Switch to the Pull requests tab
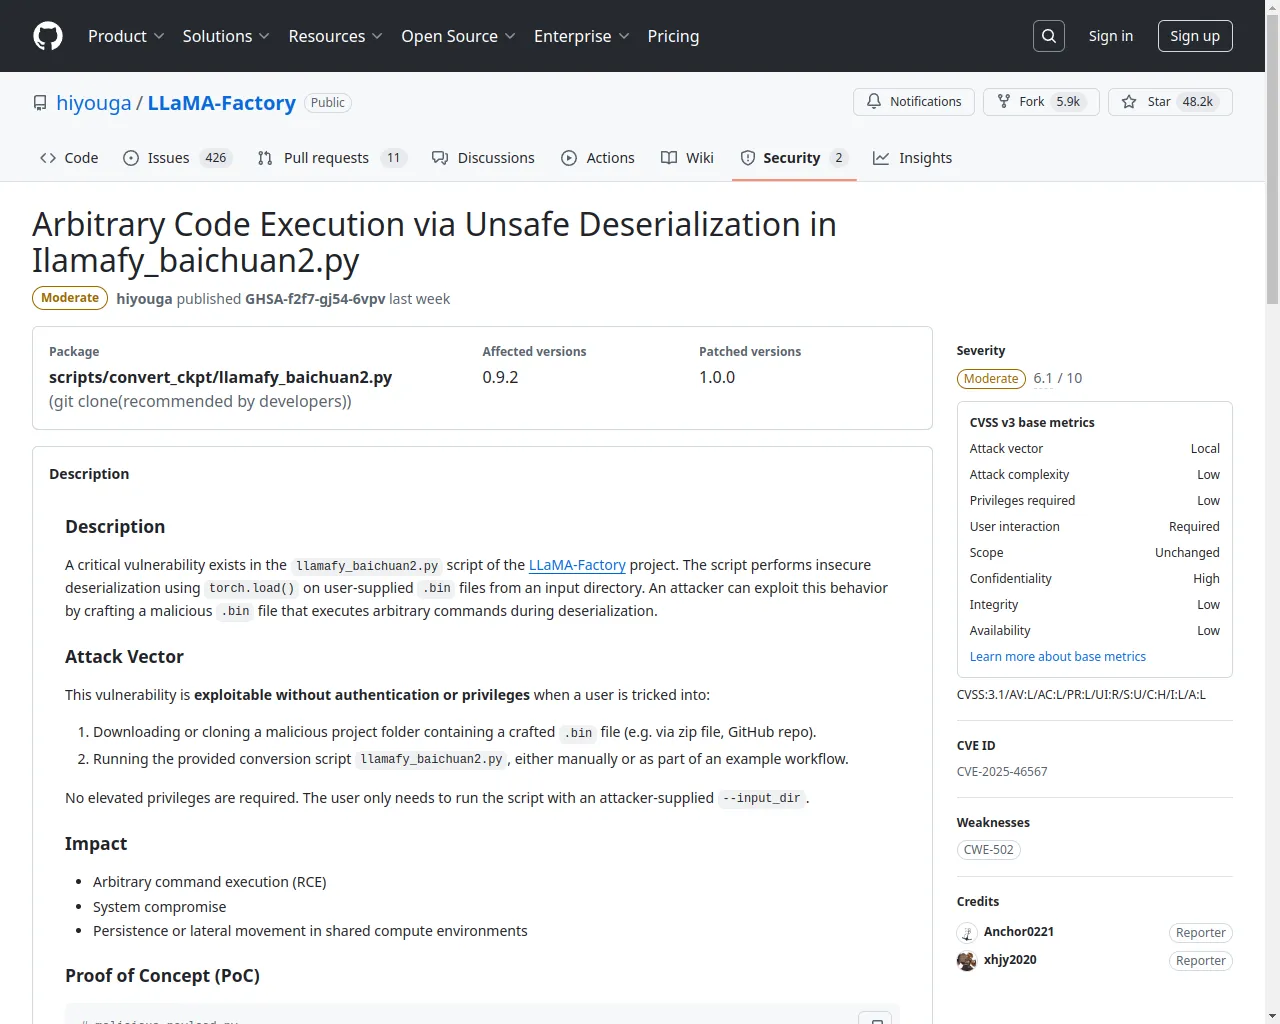The image size is (1280, 1024). point(332,158)
